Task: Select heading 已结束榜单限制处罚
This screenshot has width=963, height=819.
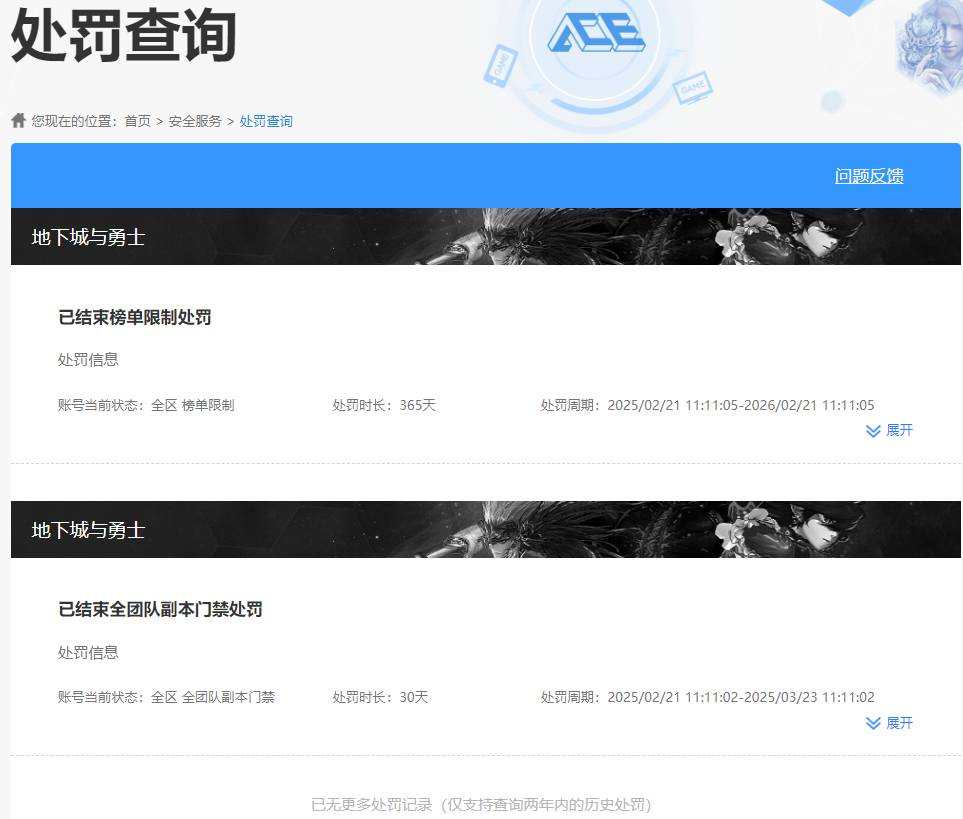Action: (x=135, y=317)
